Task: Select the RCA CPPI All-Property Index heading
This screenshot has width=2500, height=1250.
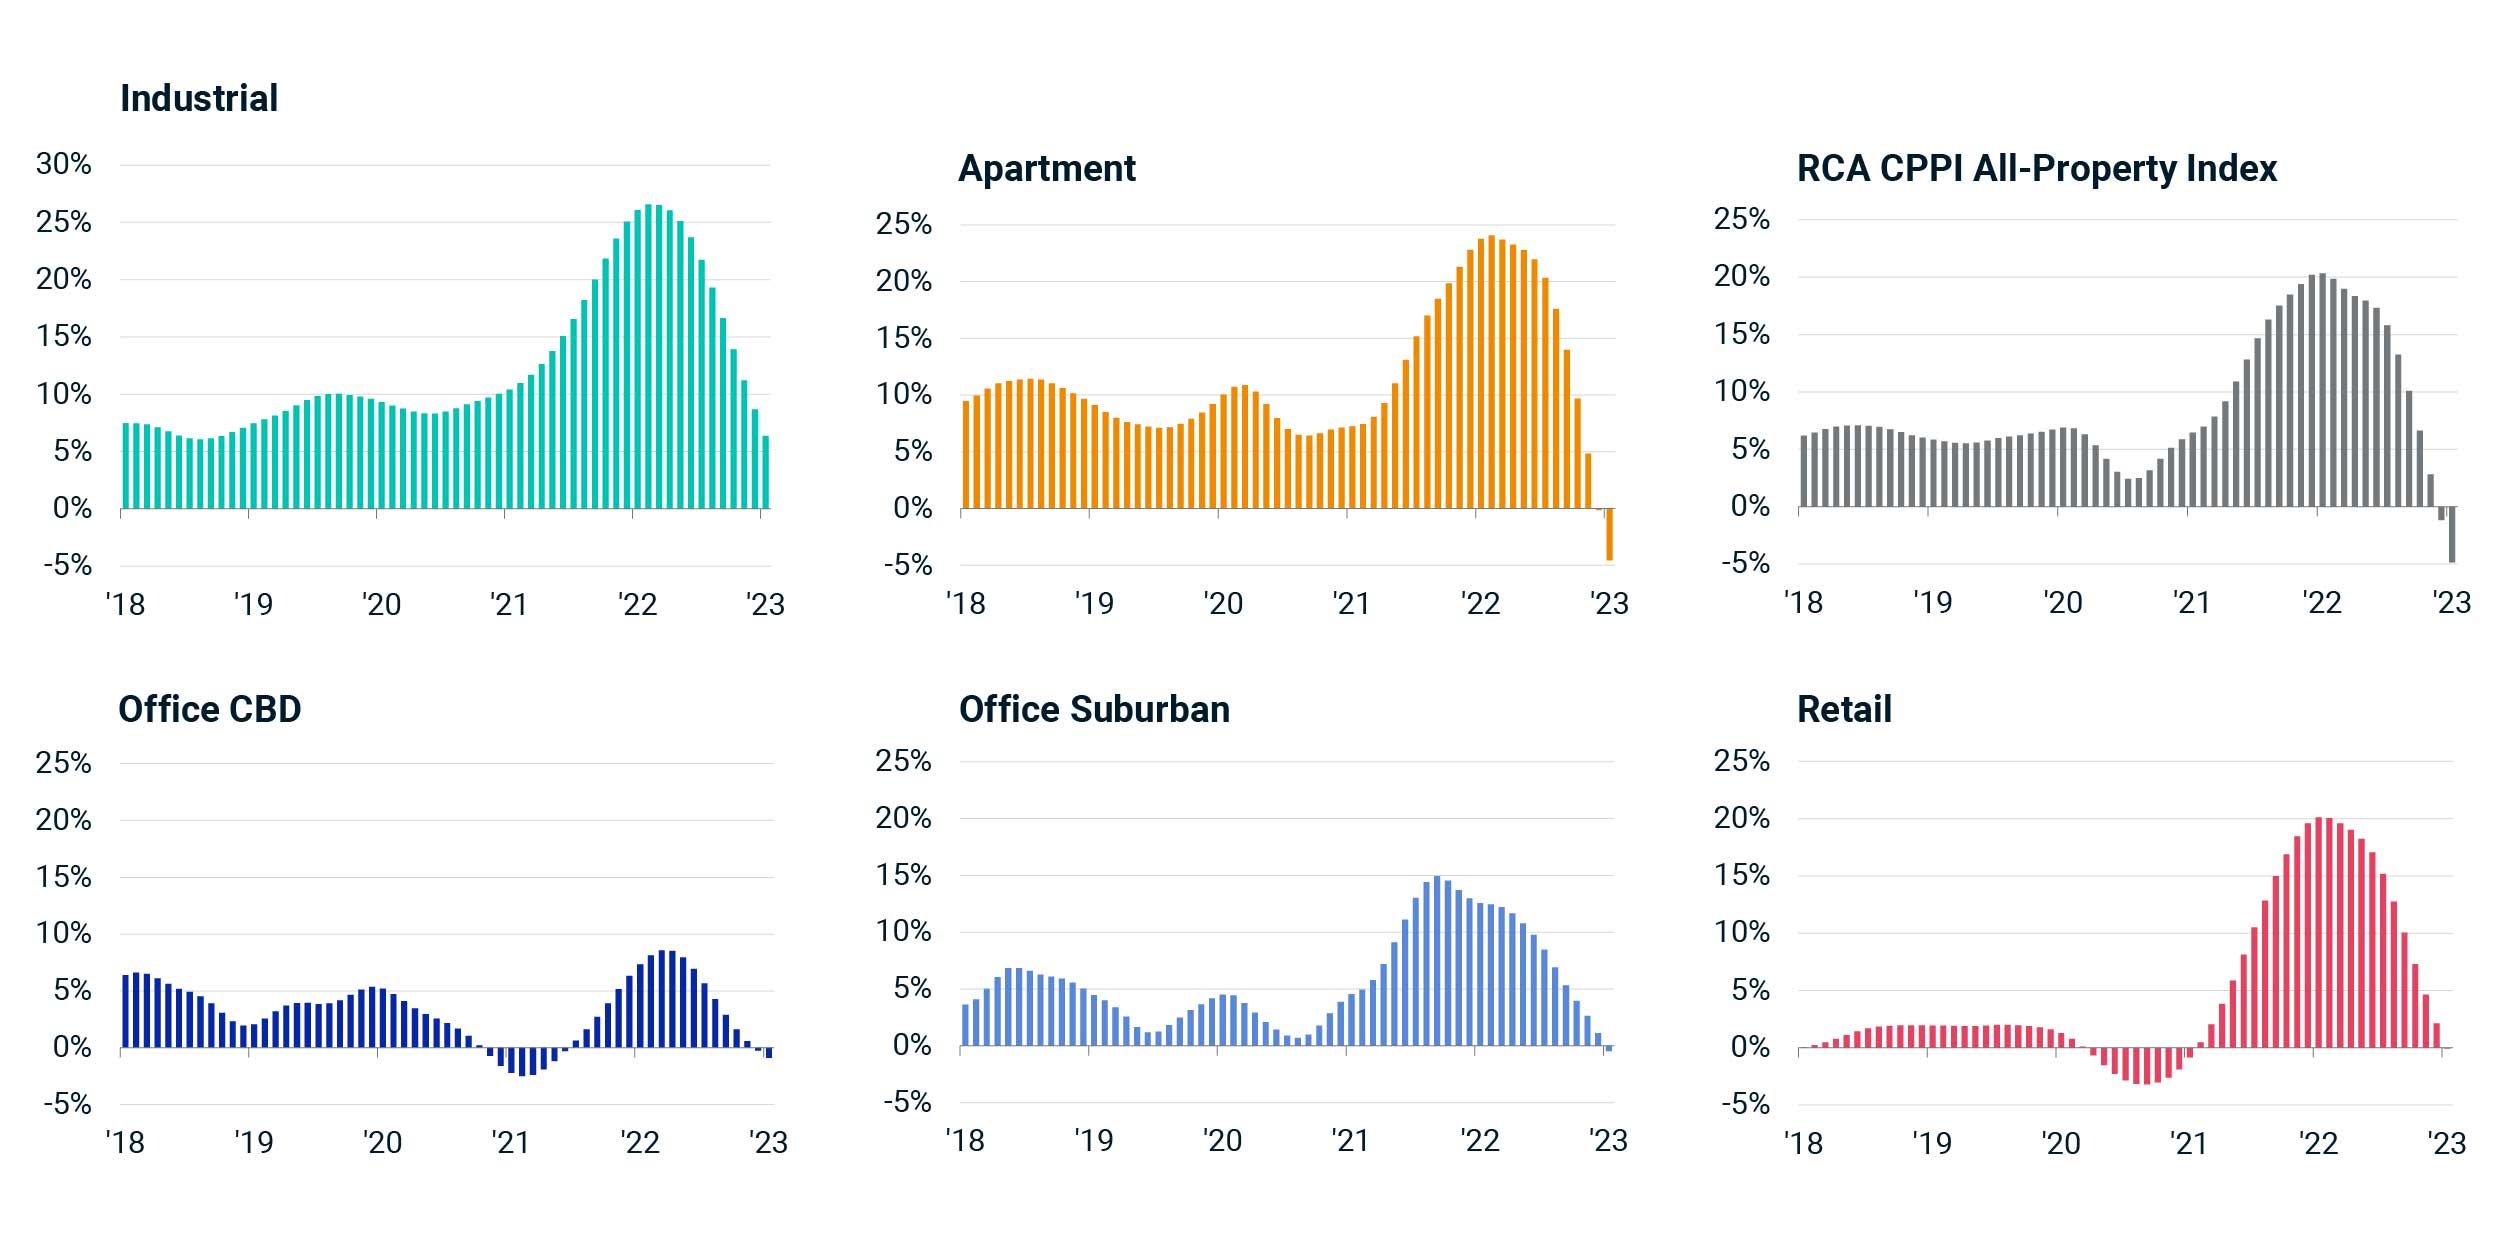Action: tap(2036, 168)
